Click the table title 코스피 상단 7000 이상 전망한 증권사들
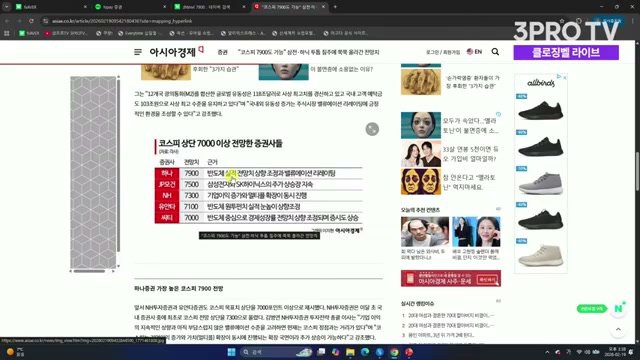The image size is (640, 360). [220, 143]
